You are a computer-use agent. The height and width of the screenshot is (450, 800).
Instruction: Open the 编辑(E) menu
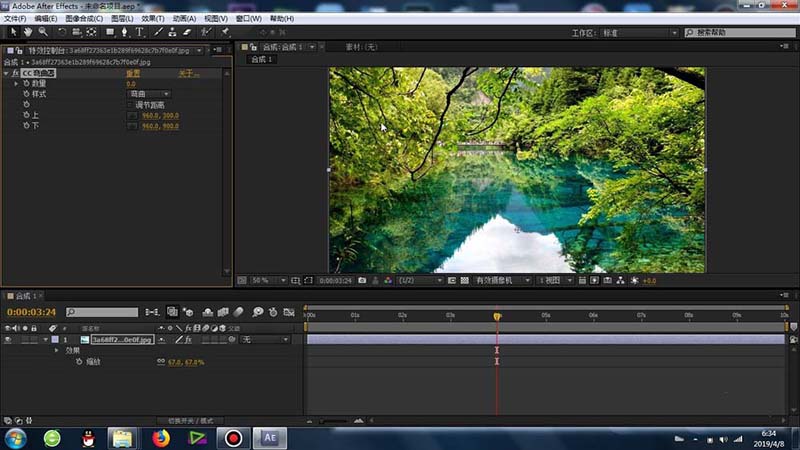45,18
